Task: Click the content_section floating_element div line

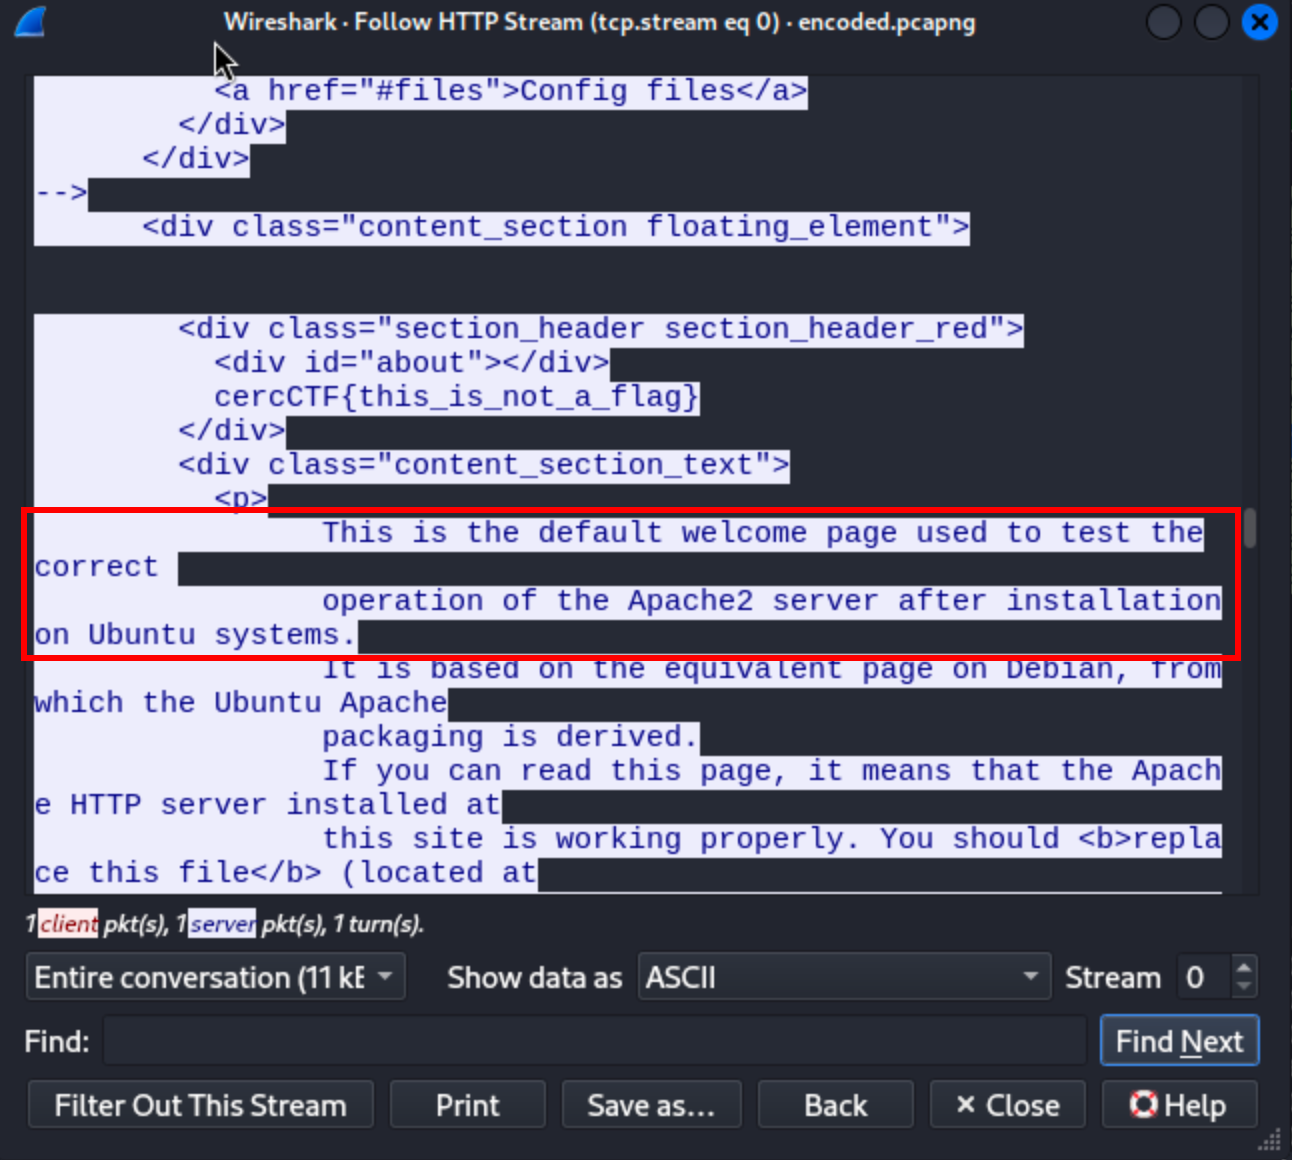Action: pyautogui.click(x=555, y=227)
